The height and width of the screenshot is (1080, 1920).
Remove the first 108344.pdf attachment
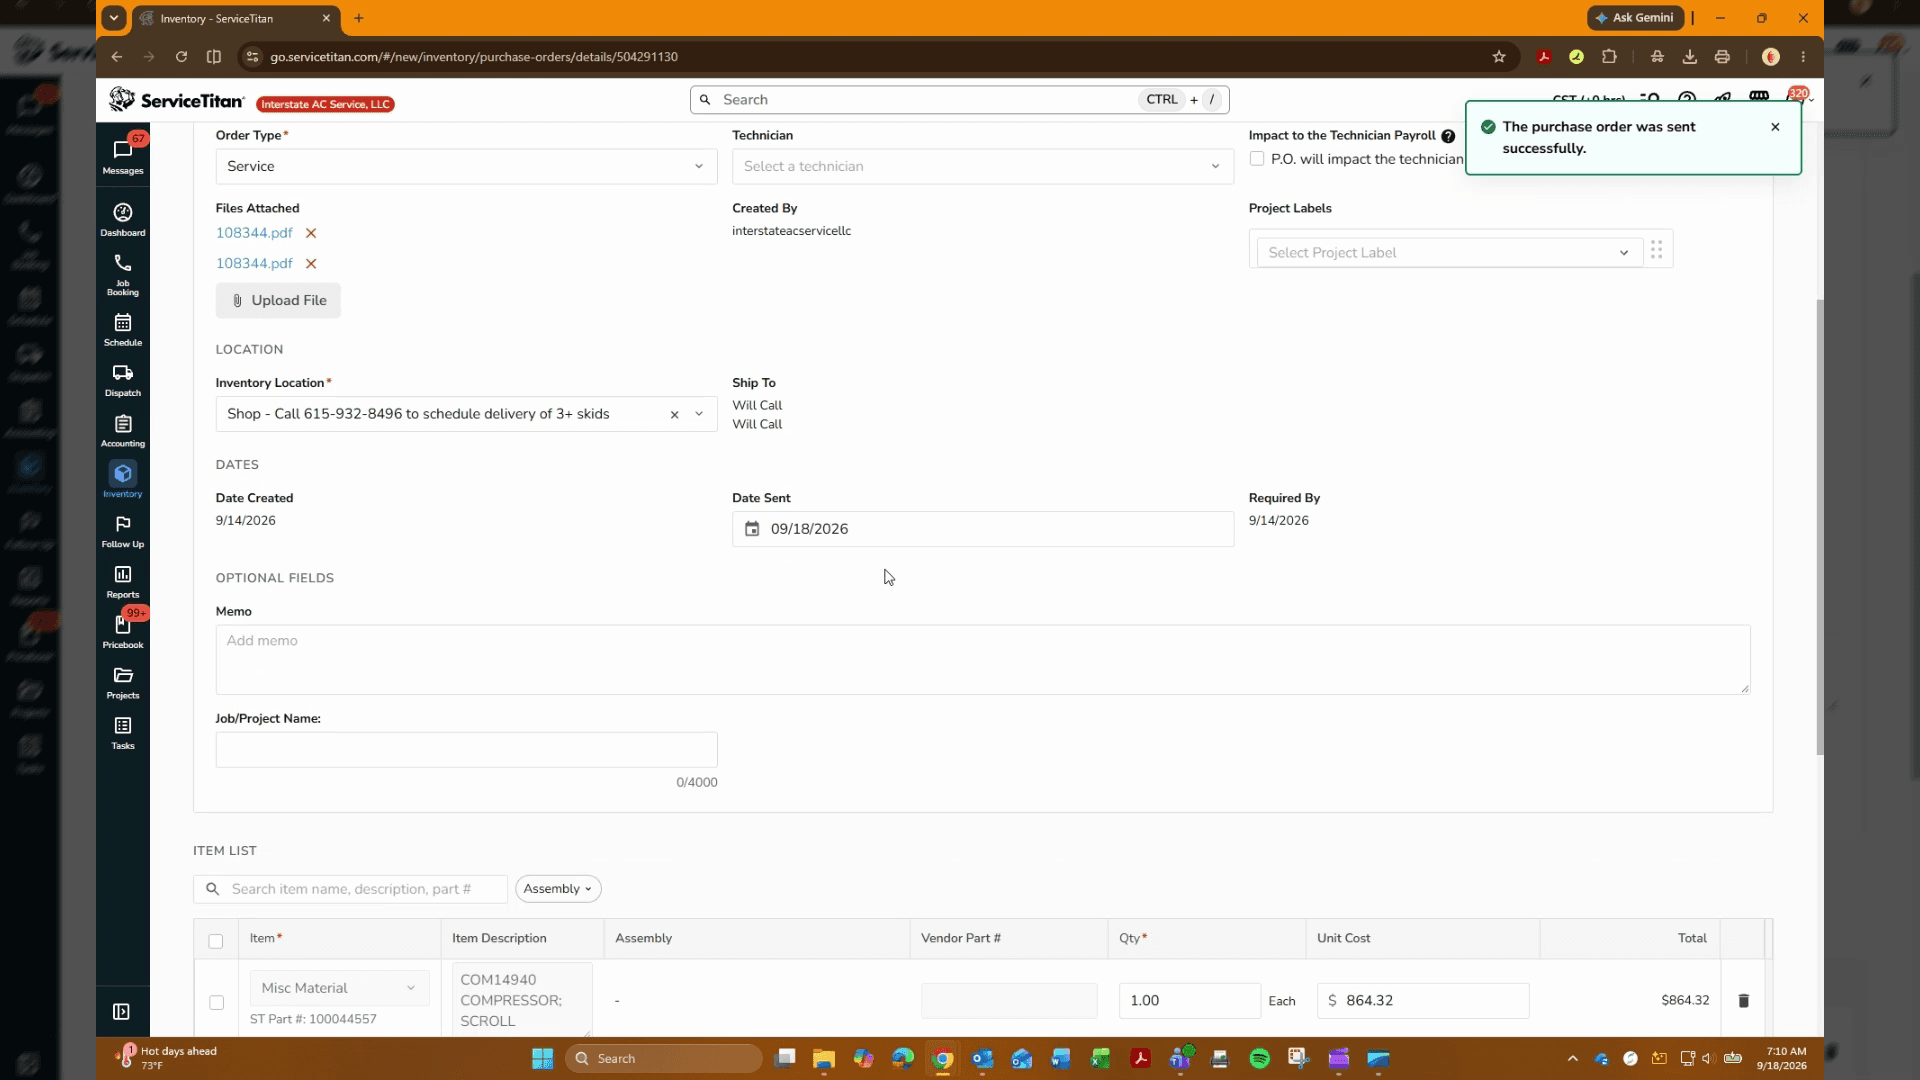tap(311, 233)
